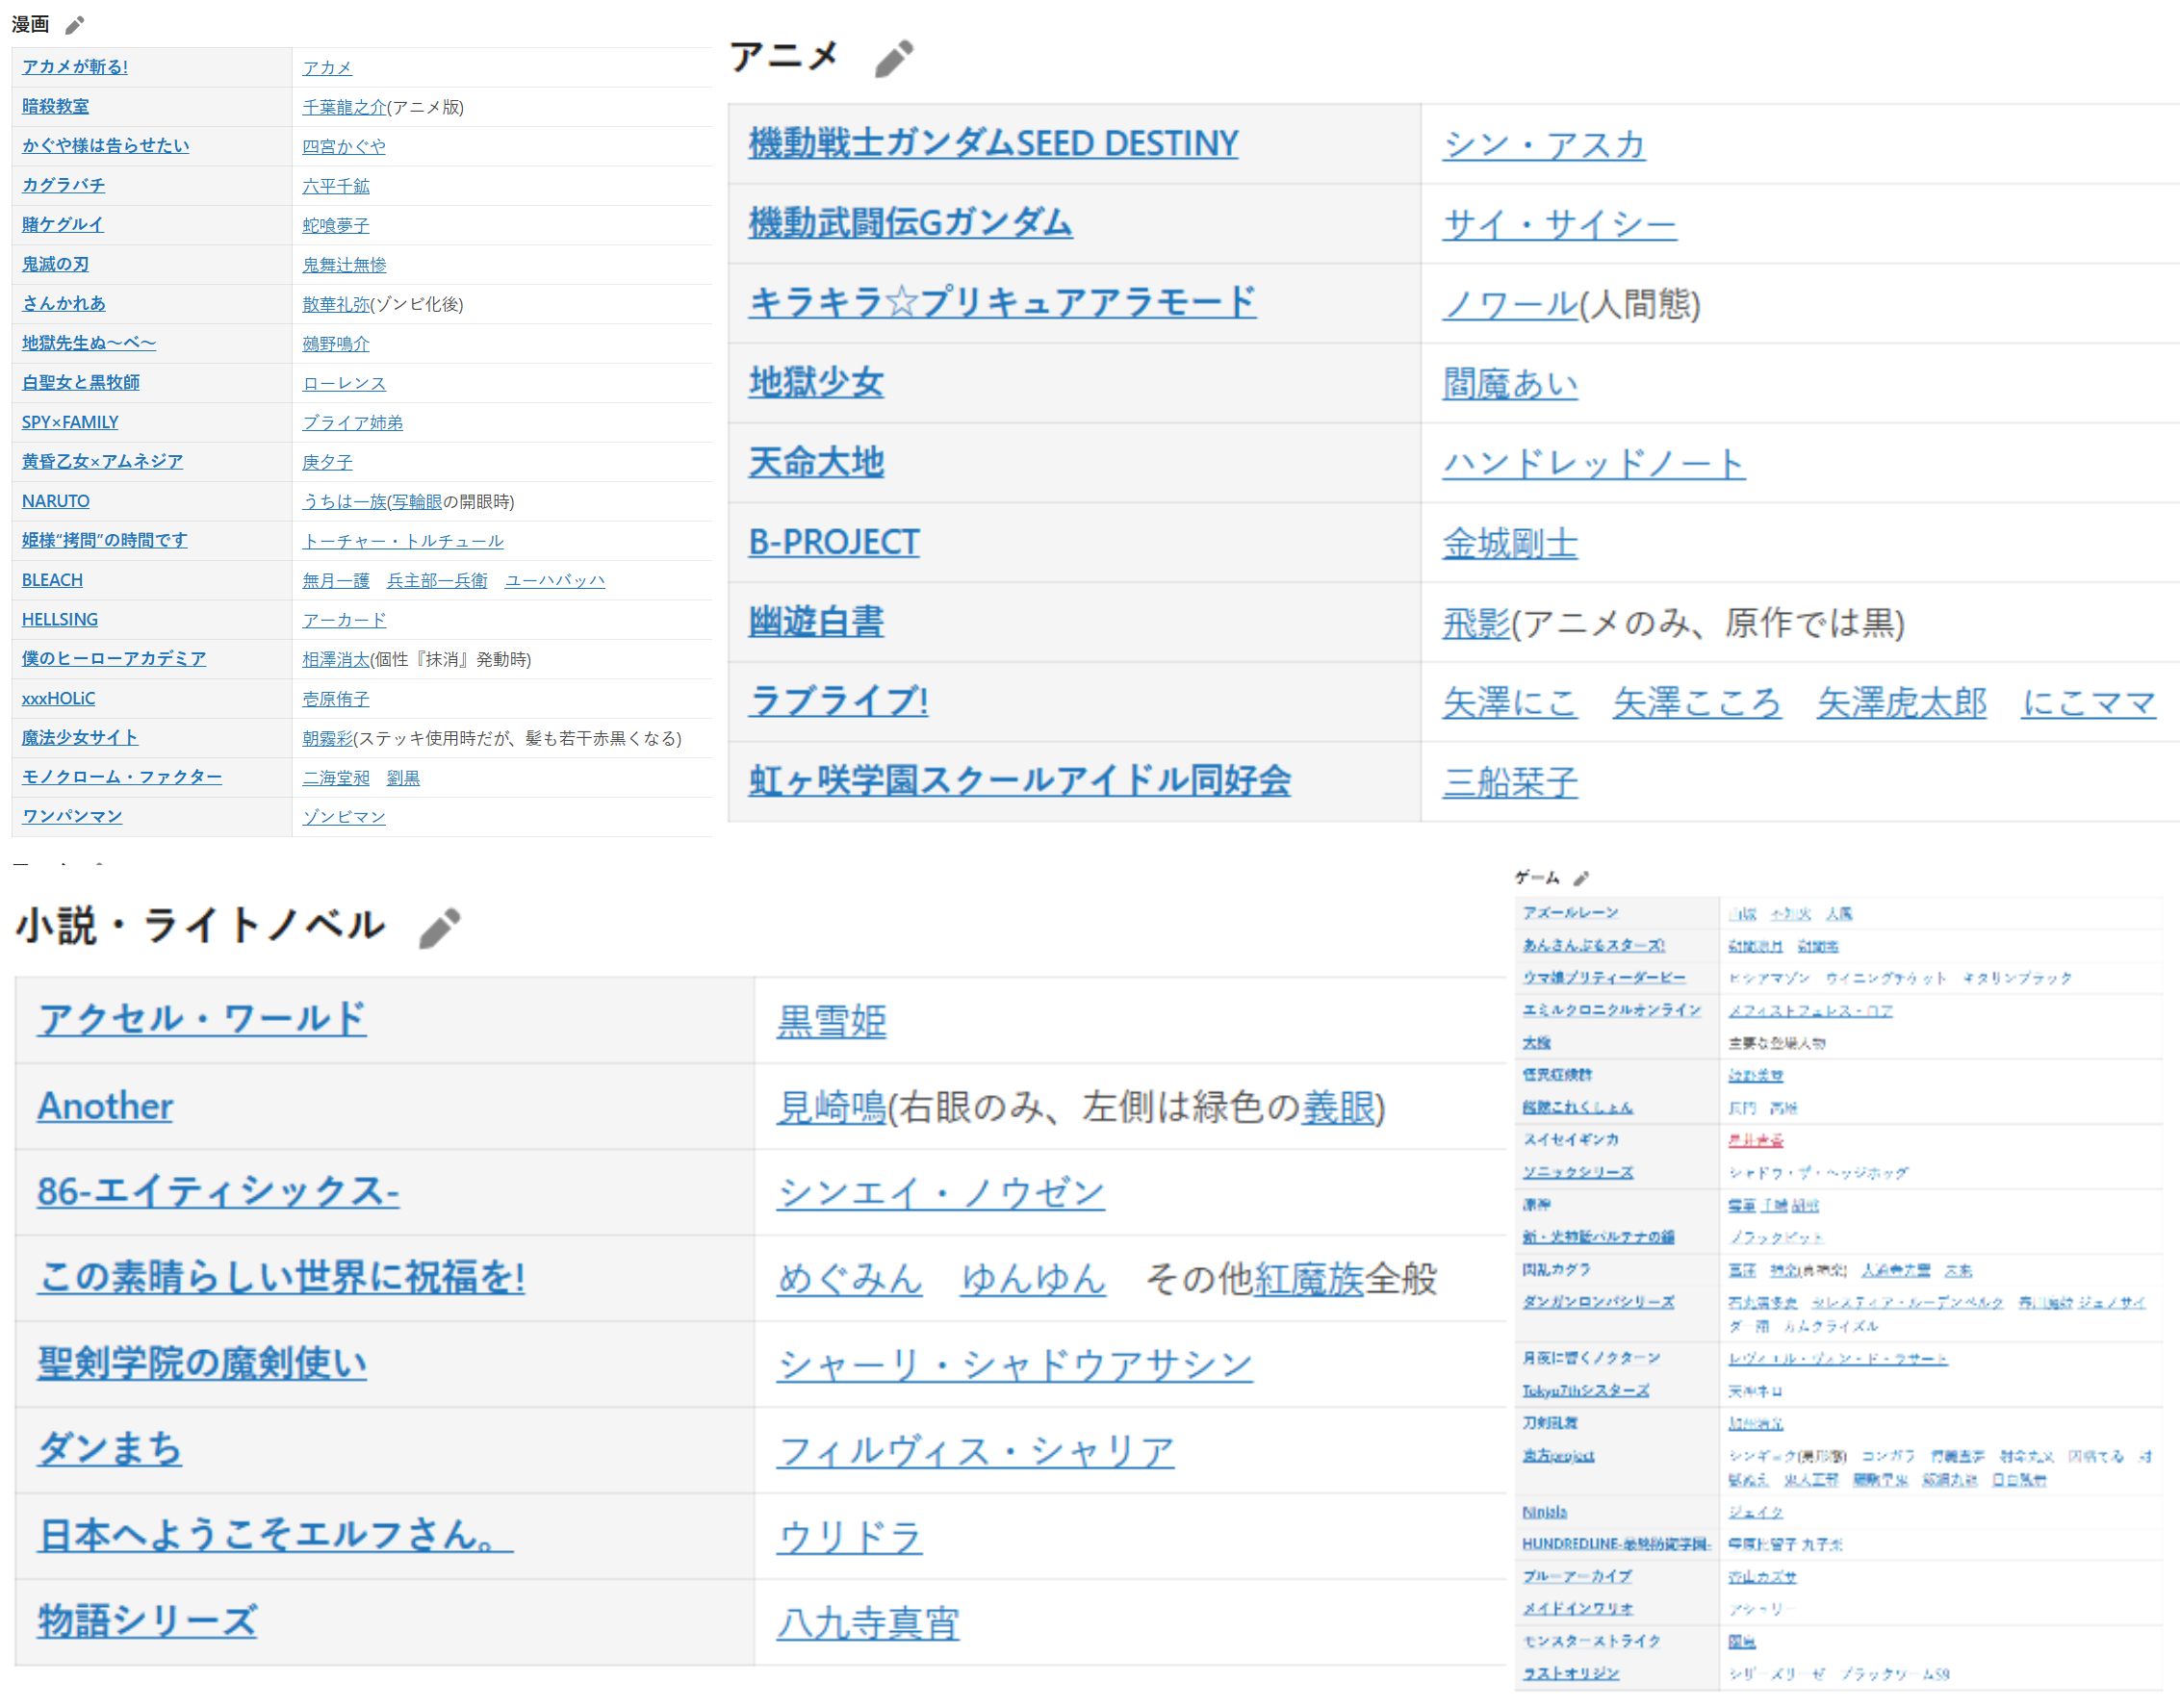Open the 三船栞子 link
The height and width of the screenshot is (1708, 2180).
pyautogui.click(x=1509, y=782)
